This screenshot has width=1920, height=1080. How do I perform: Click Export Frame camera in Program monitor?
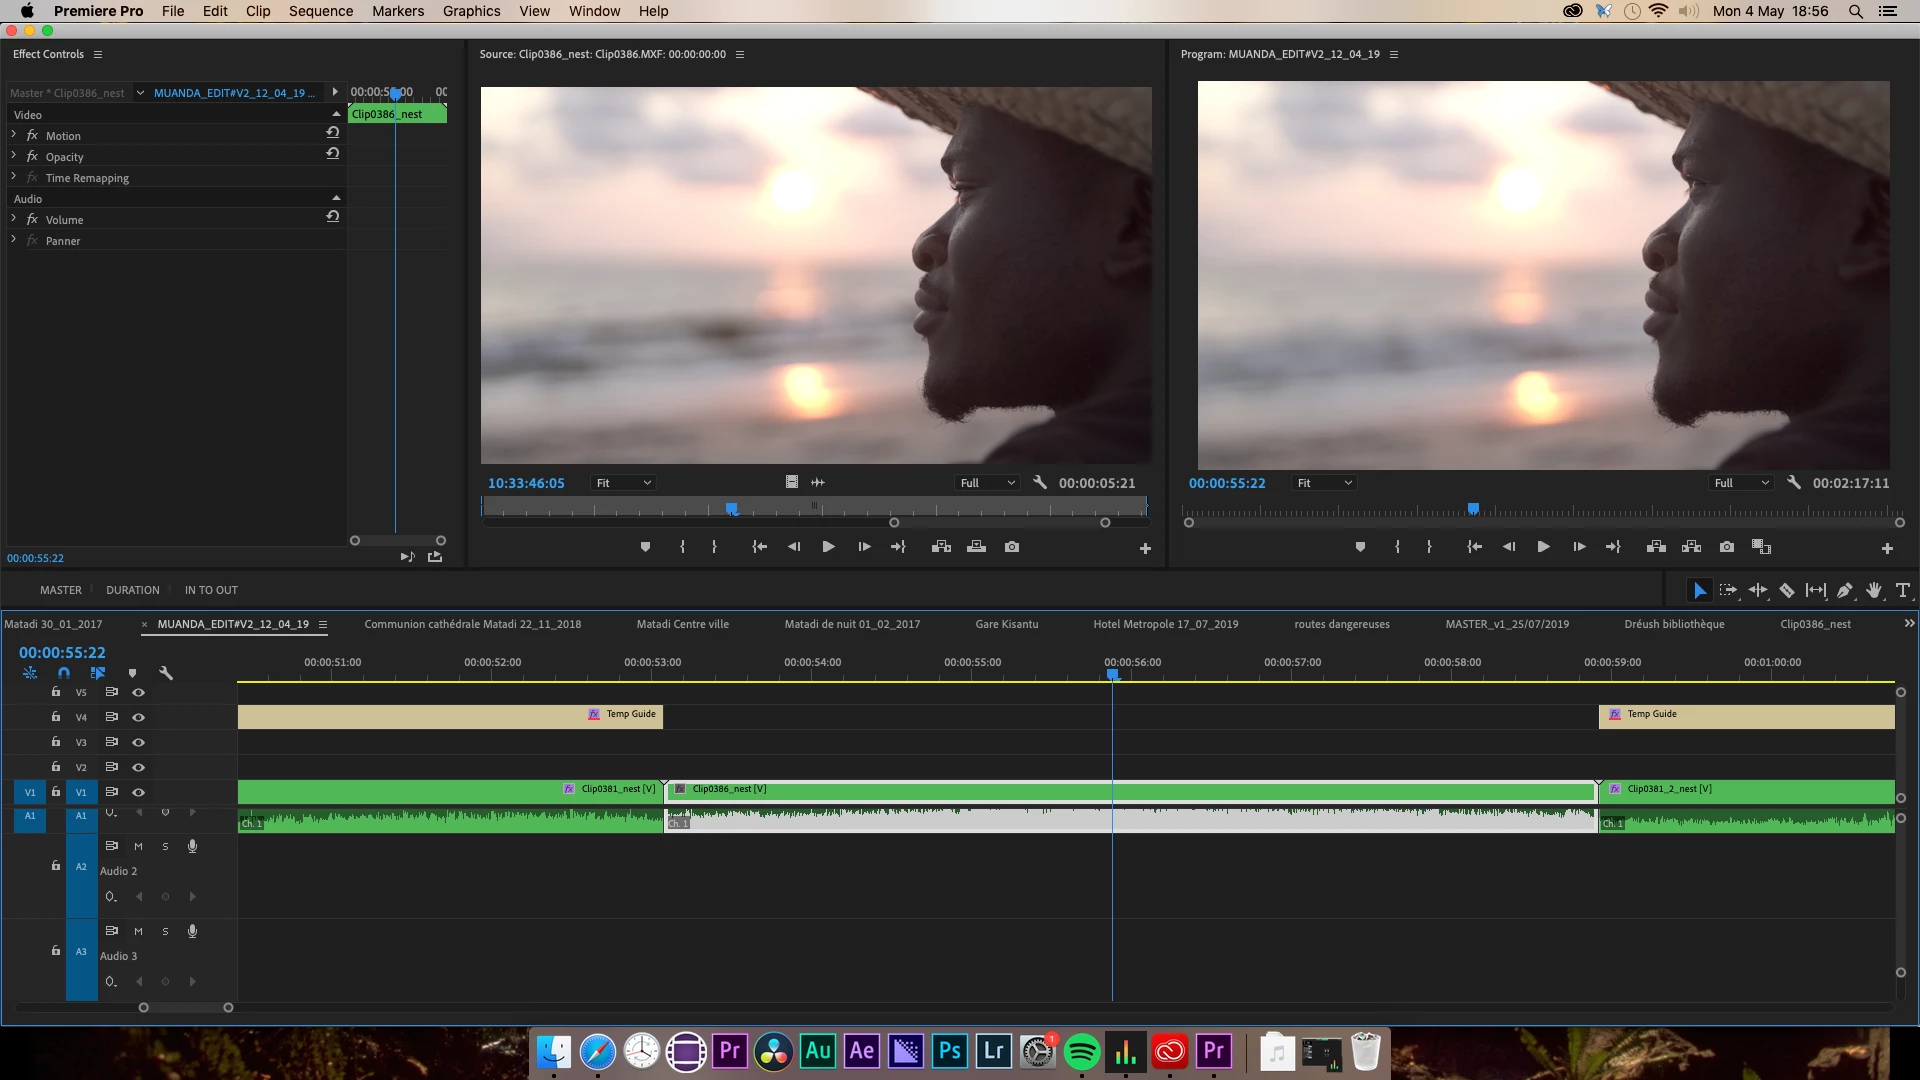(1727, 547)
